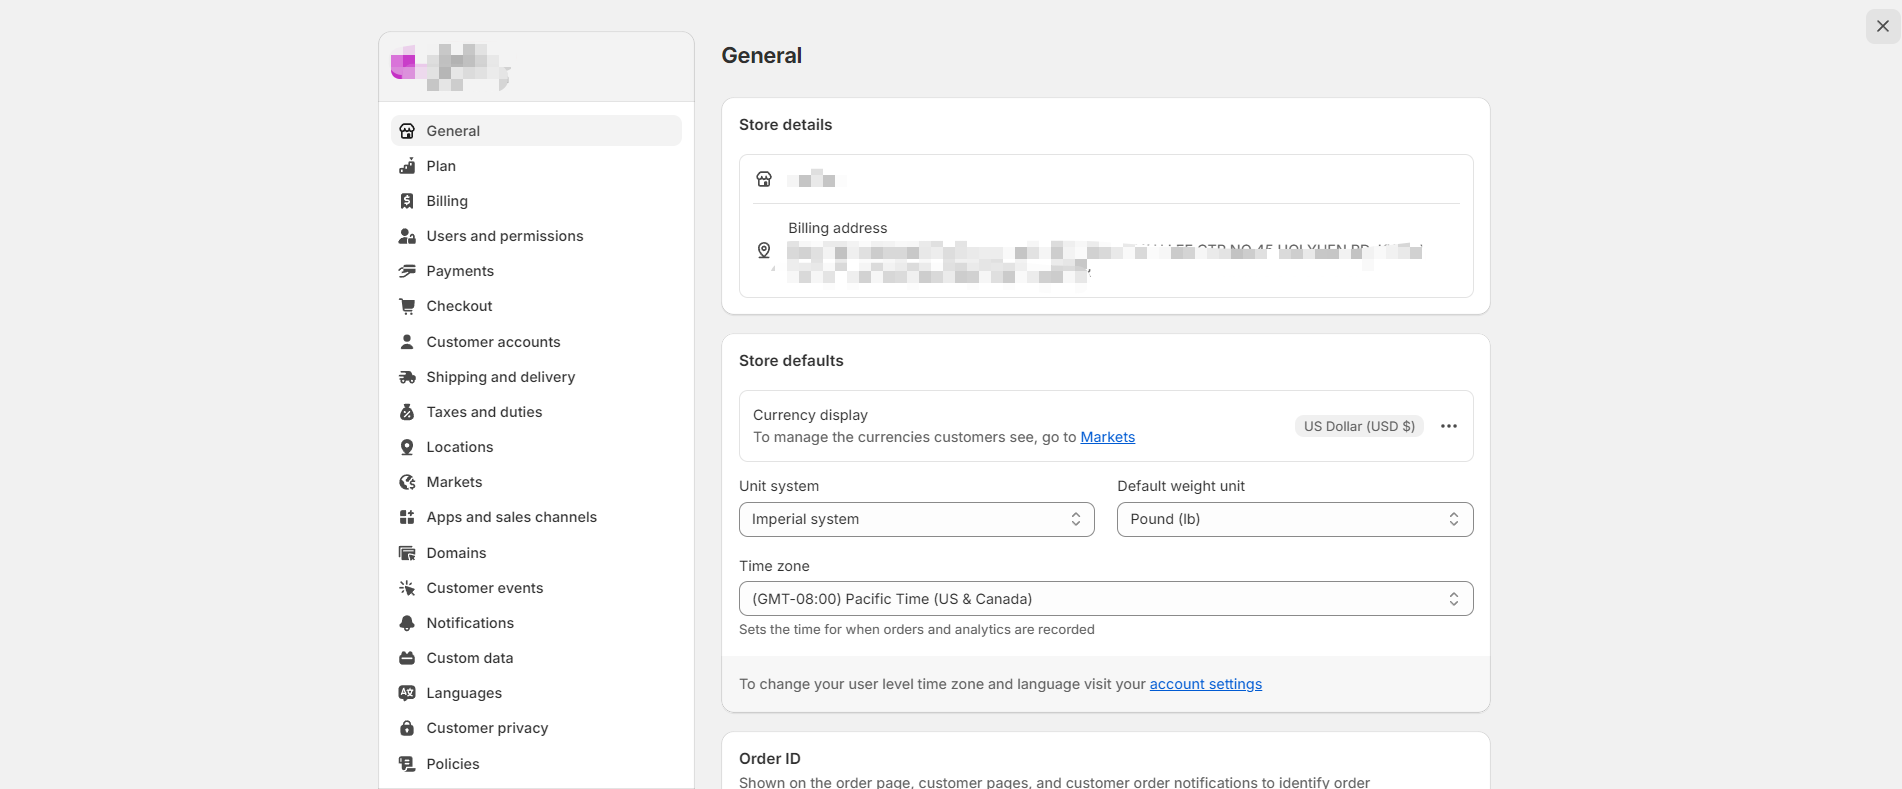
Task: Open the Time zone dropdown
Action: (1106, 599)
